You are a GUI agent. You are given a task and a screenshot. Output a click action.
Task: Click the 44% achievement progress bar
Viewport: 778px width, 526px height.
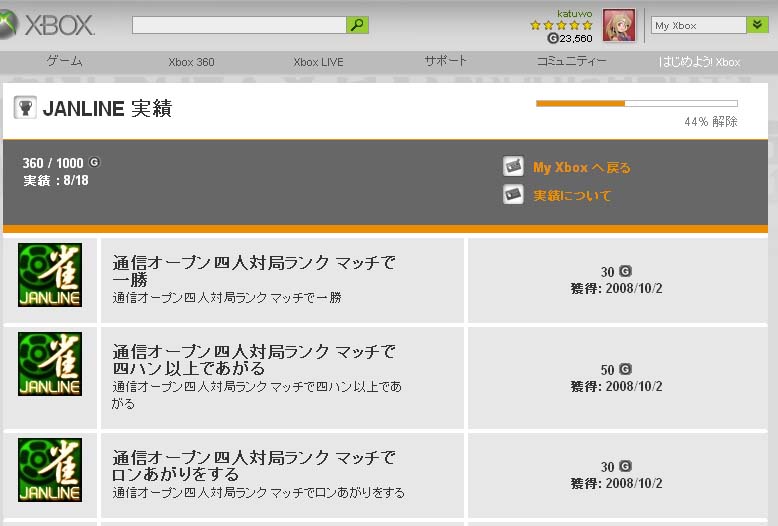[637, 103]
